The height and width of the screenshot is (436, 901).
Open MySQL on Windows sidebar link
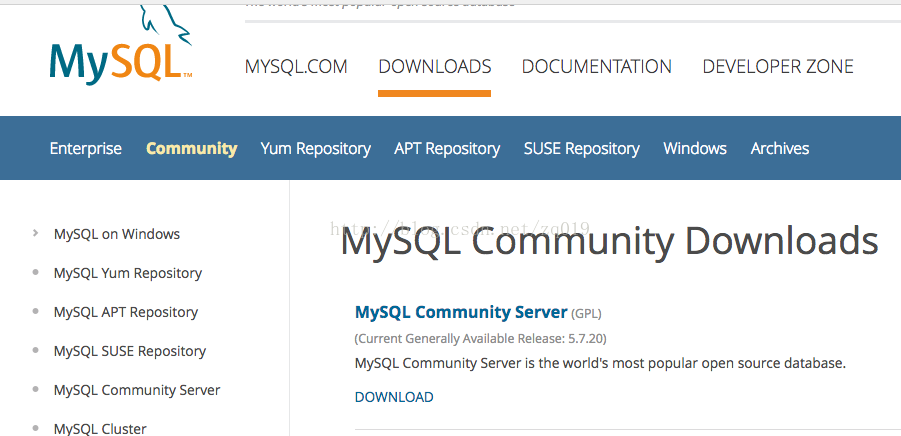tap(117, 234)
